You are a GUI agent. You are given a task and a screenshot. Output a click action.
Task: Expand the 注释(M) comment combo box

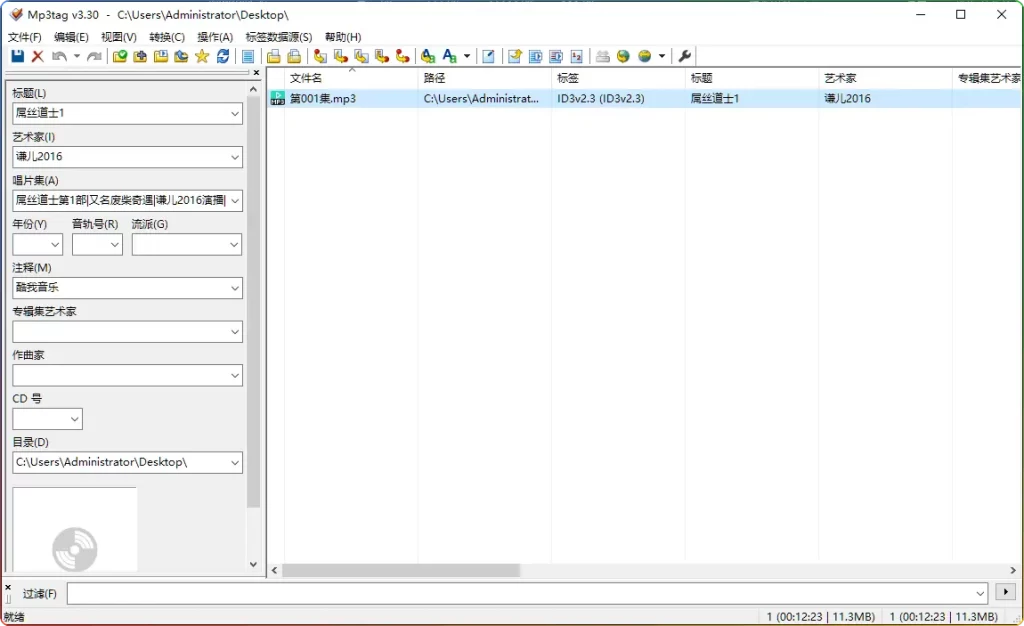pyautogui.click(x=234, y=288)
